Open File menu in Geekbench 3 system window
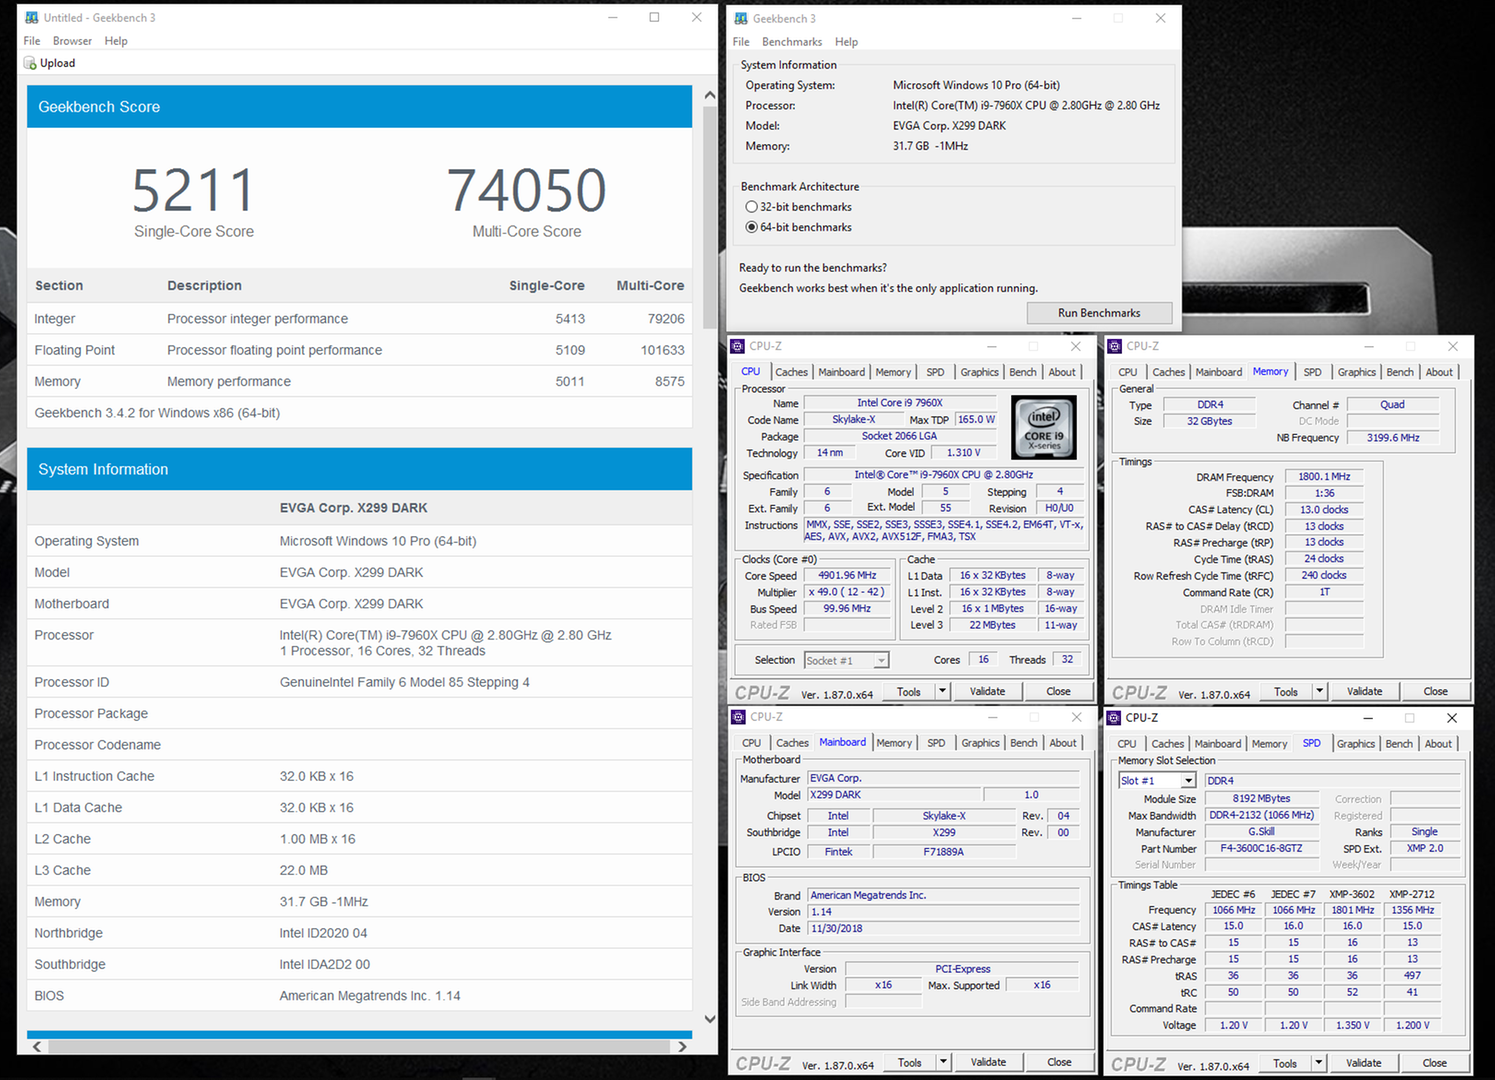Screen dimensions: 1495x1080 pyautogui.click(x=741, y=42)
